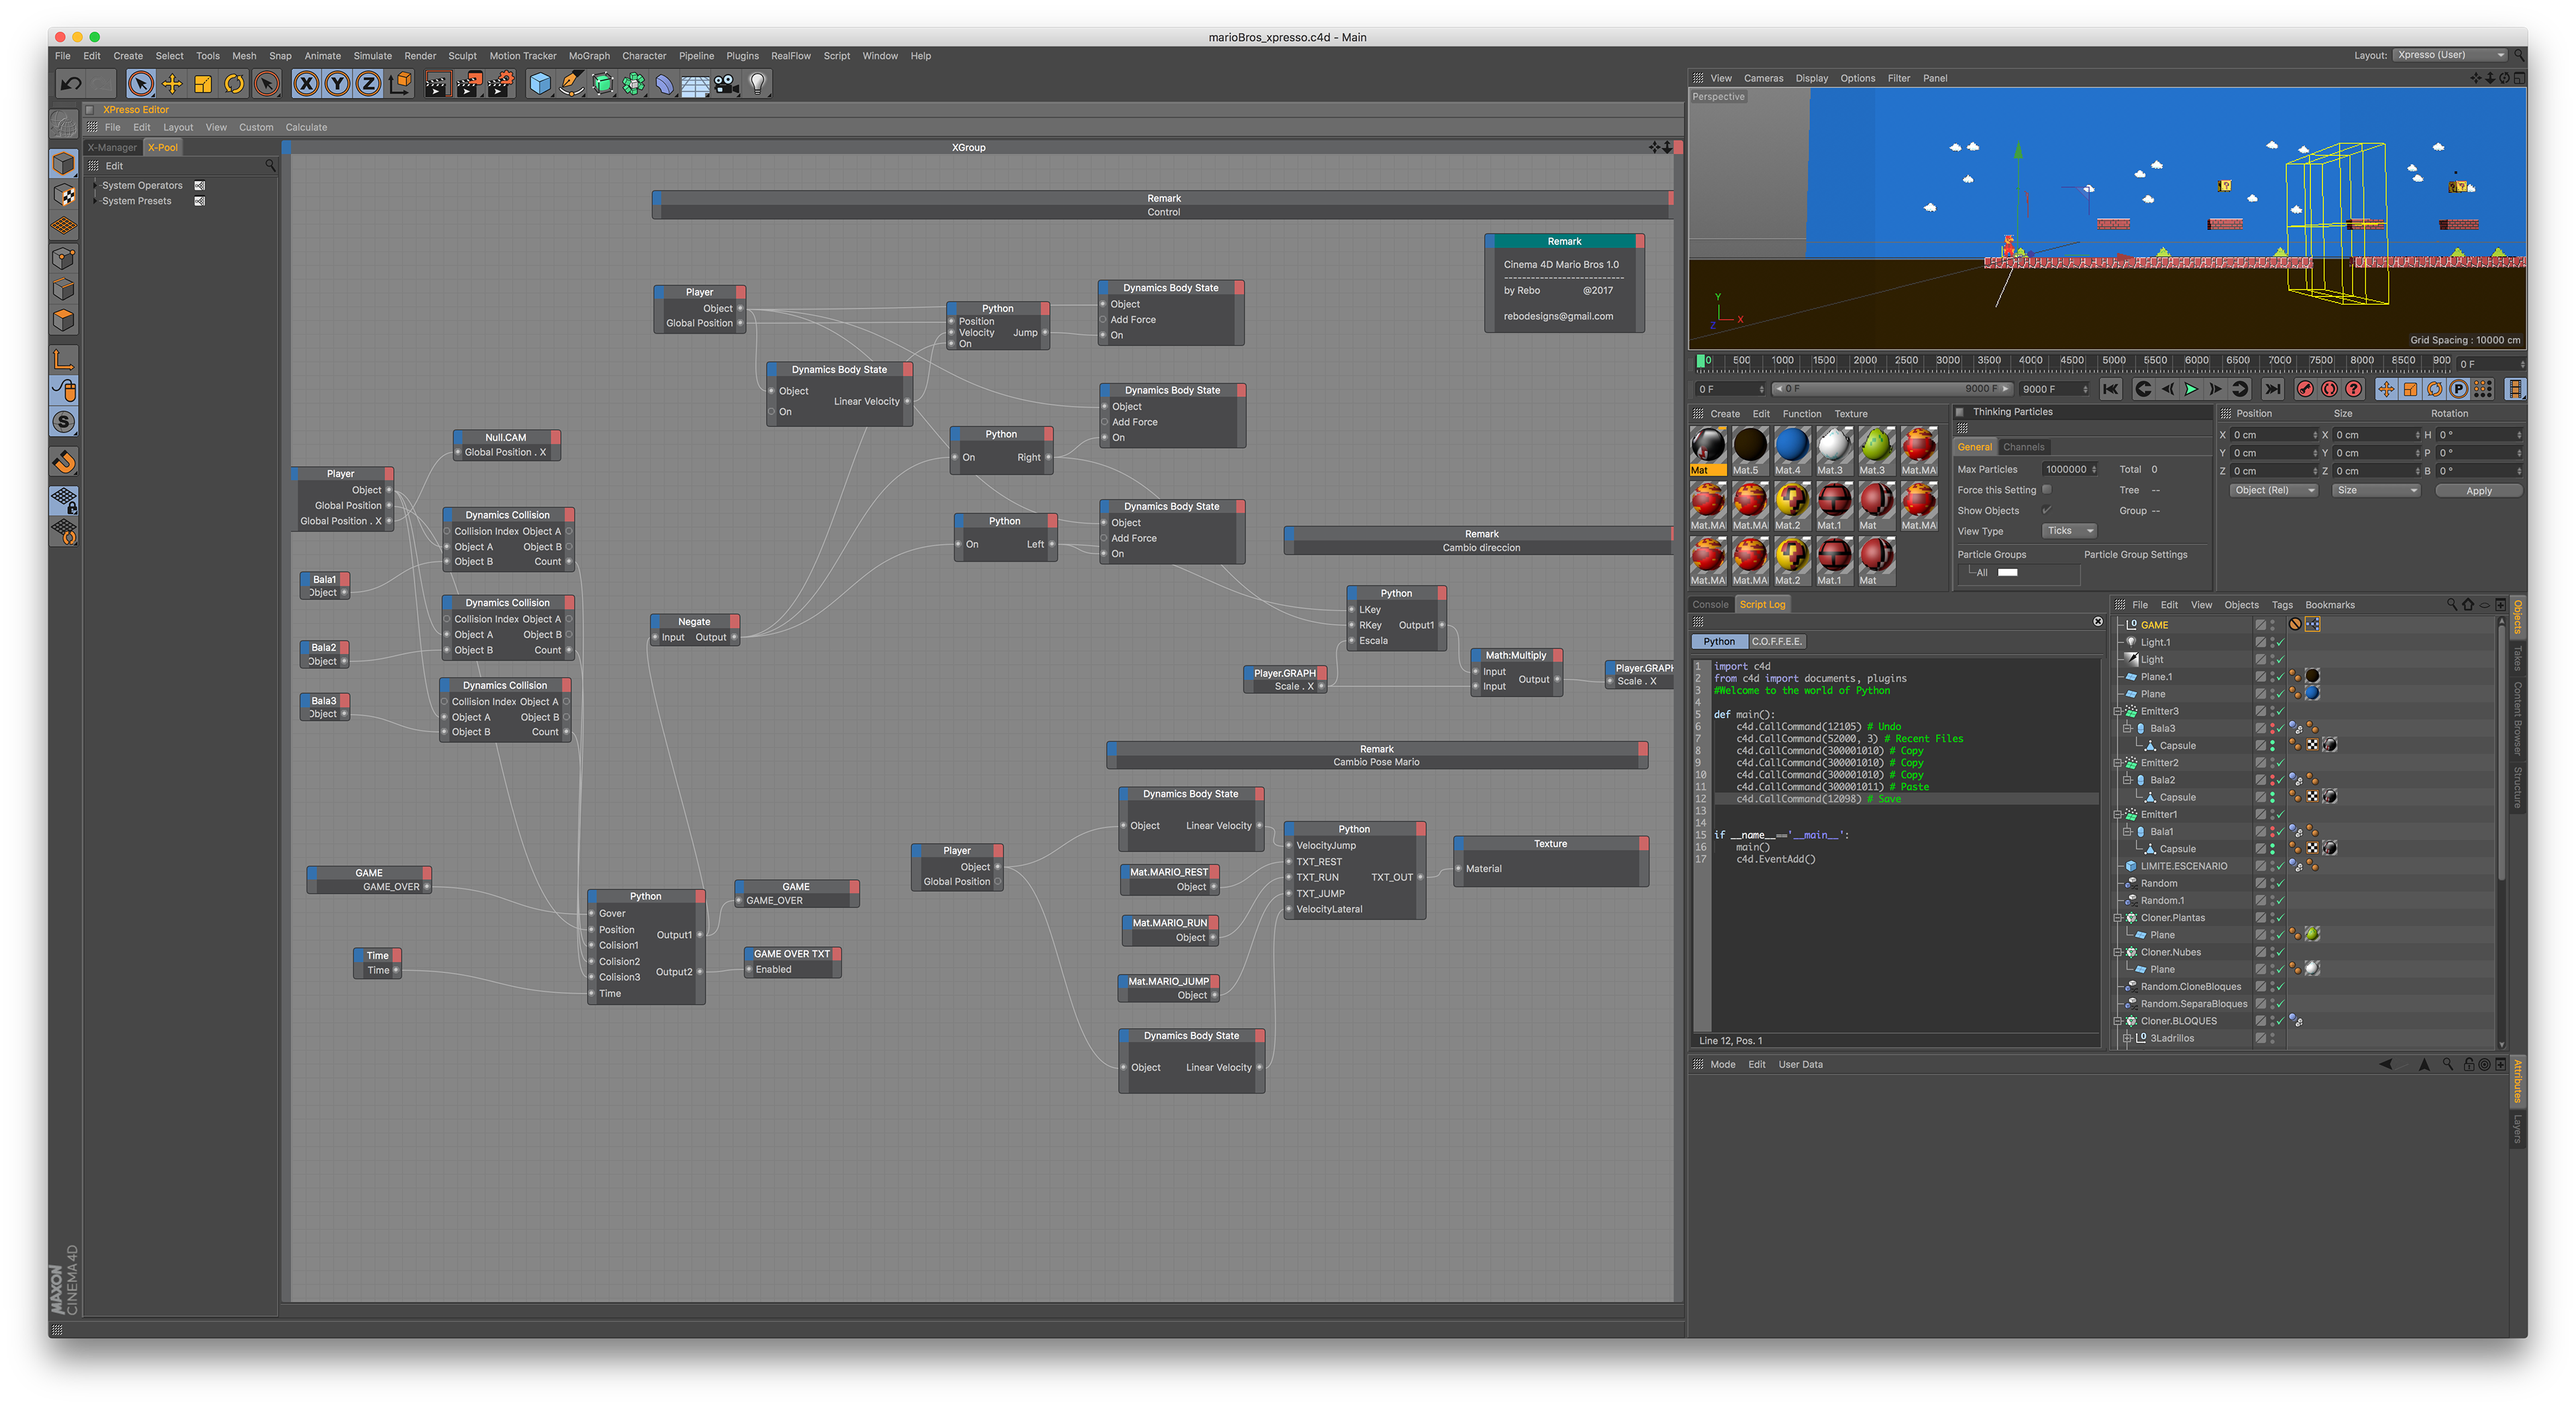Click the Apply button in coordinates panel
2576x1407 pixels.
(x=2478, y=491)
